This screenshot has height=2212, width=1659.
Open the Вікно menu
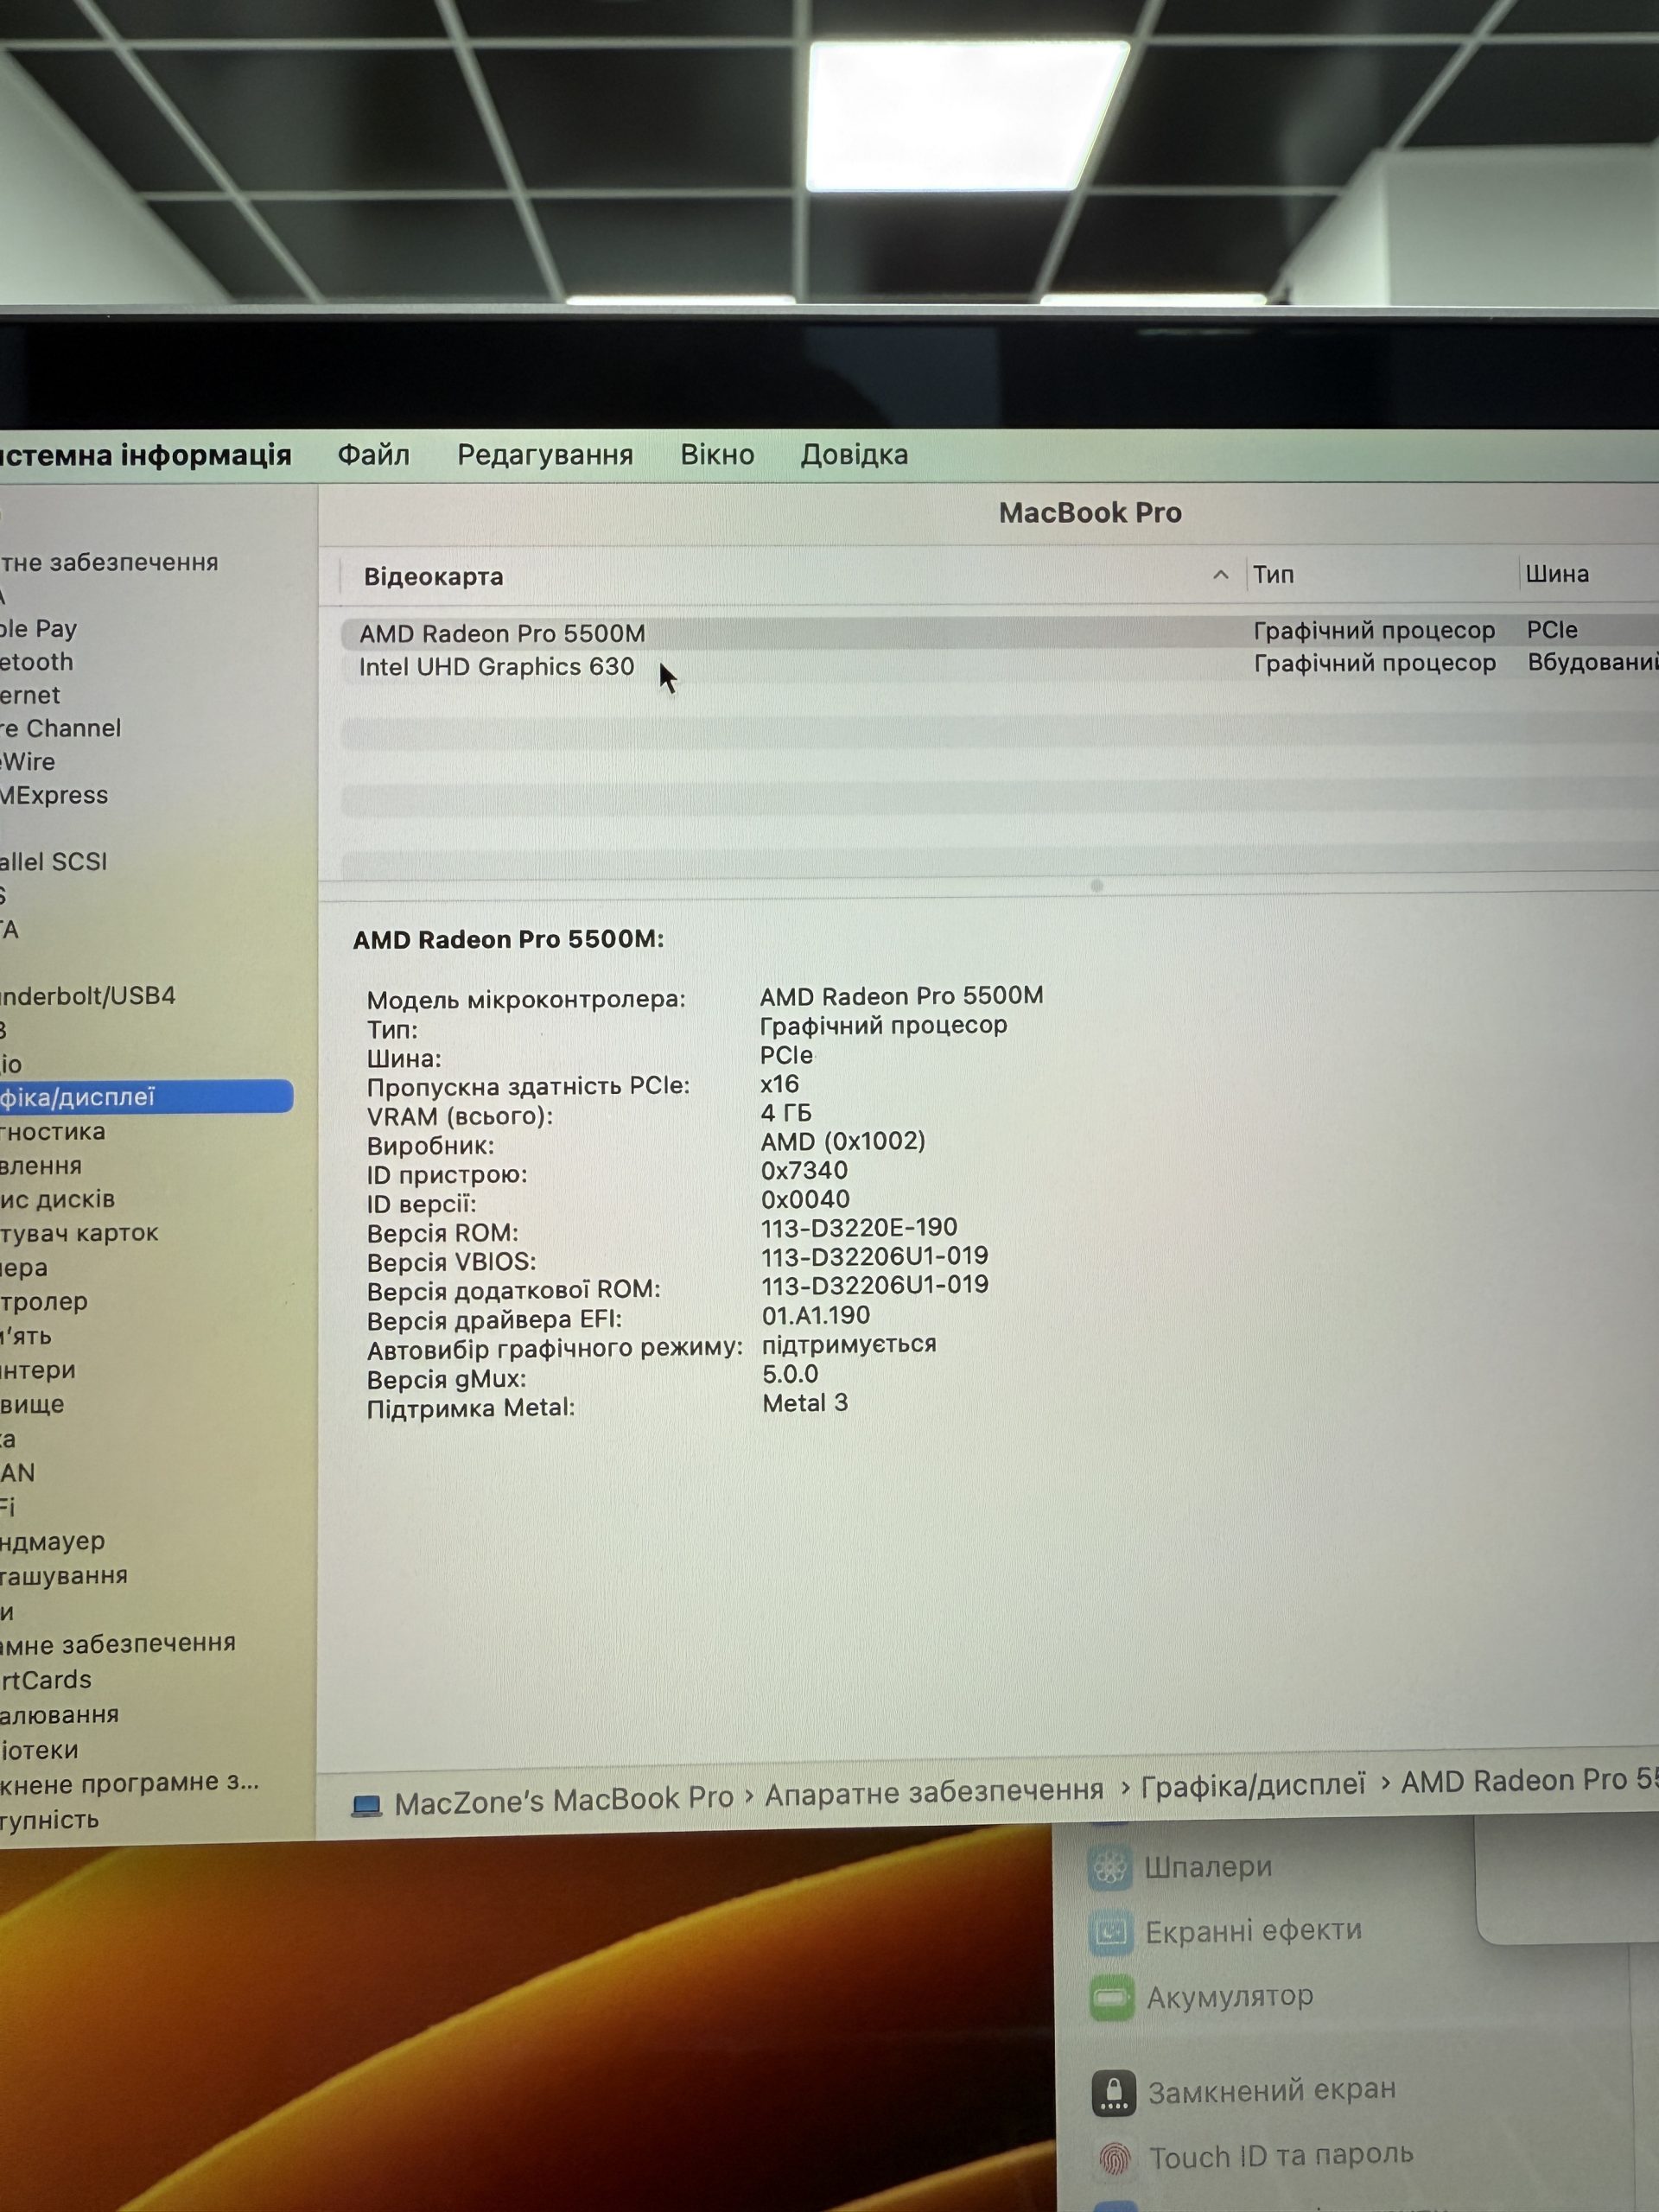point(717,455)
